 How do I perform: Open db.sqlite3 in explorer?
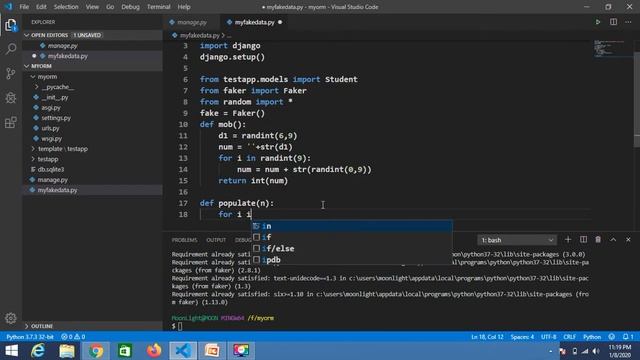click(92, 169)
